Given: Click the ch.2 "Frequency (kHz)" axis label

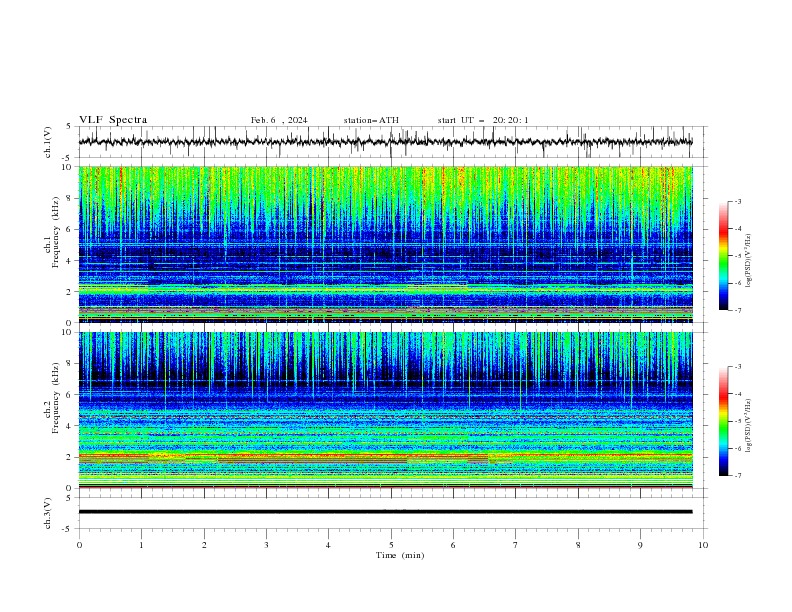Looking at the screenshot, I should (56, 398).
